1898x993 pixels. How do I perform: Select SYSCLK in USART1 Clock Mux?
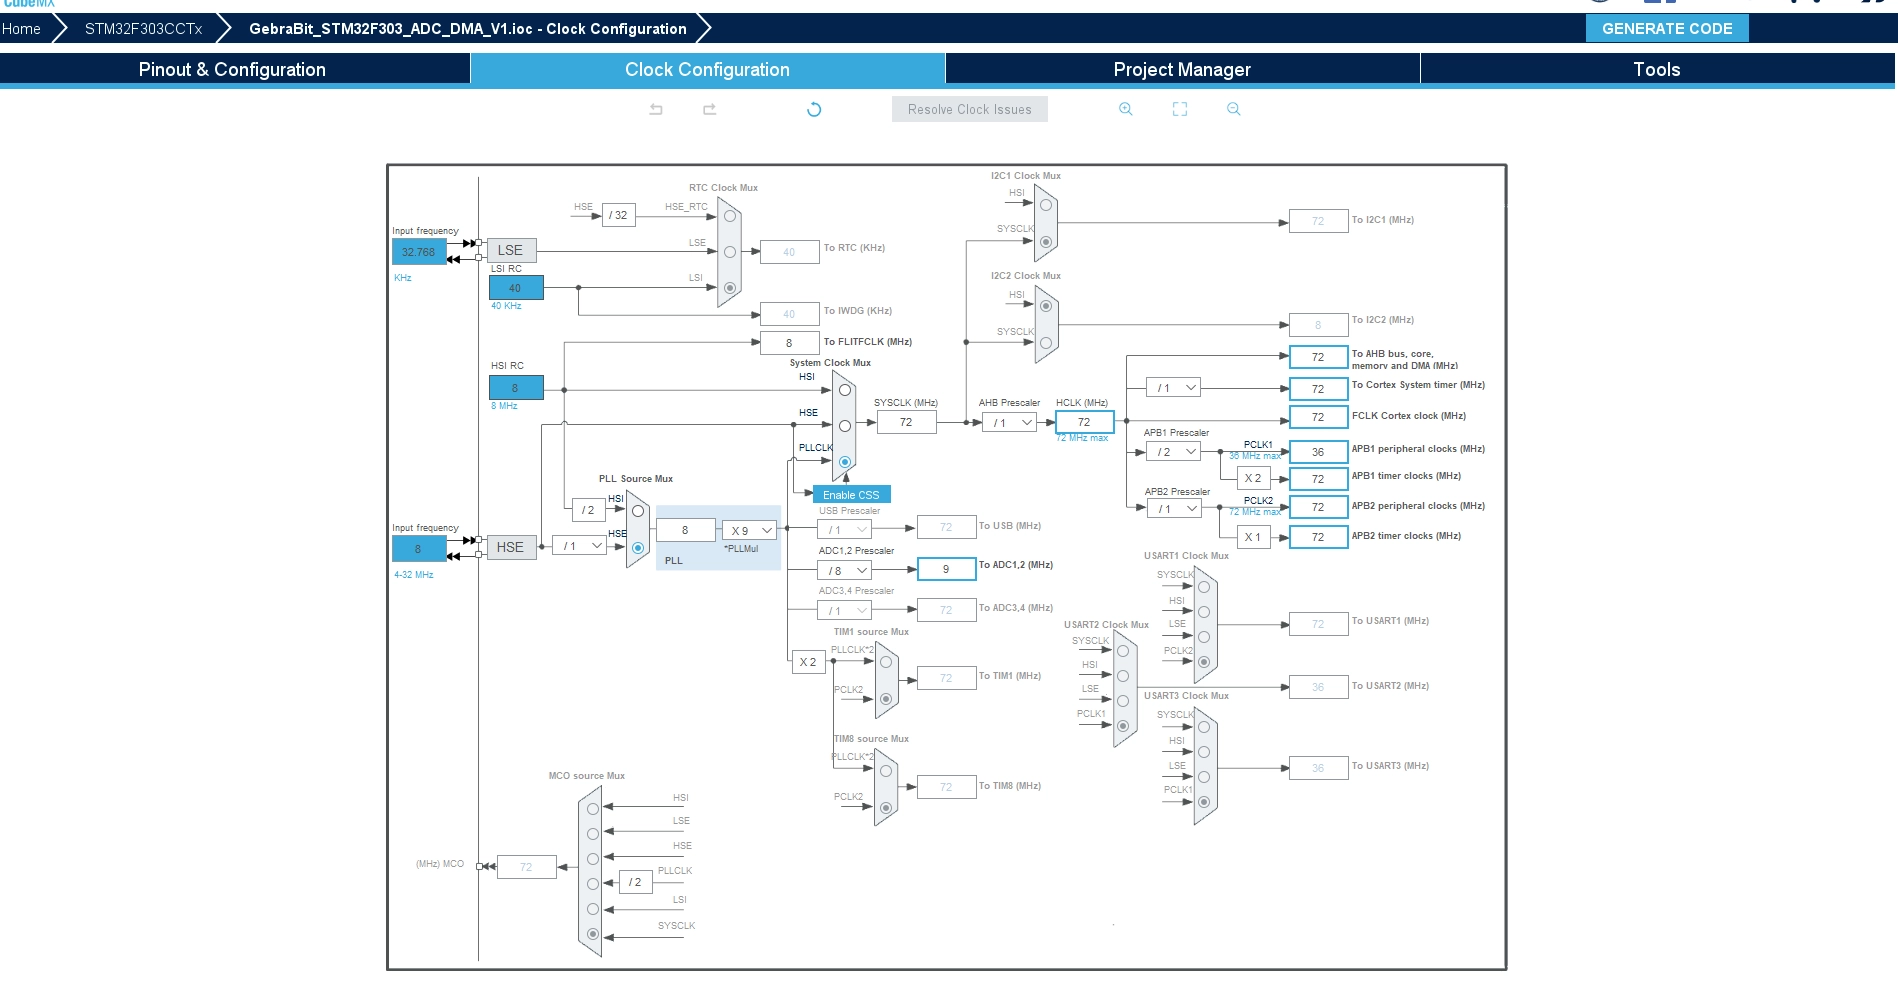click(1204, 587)
